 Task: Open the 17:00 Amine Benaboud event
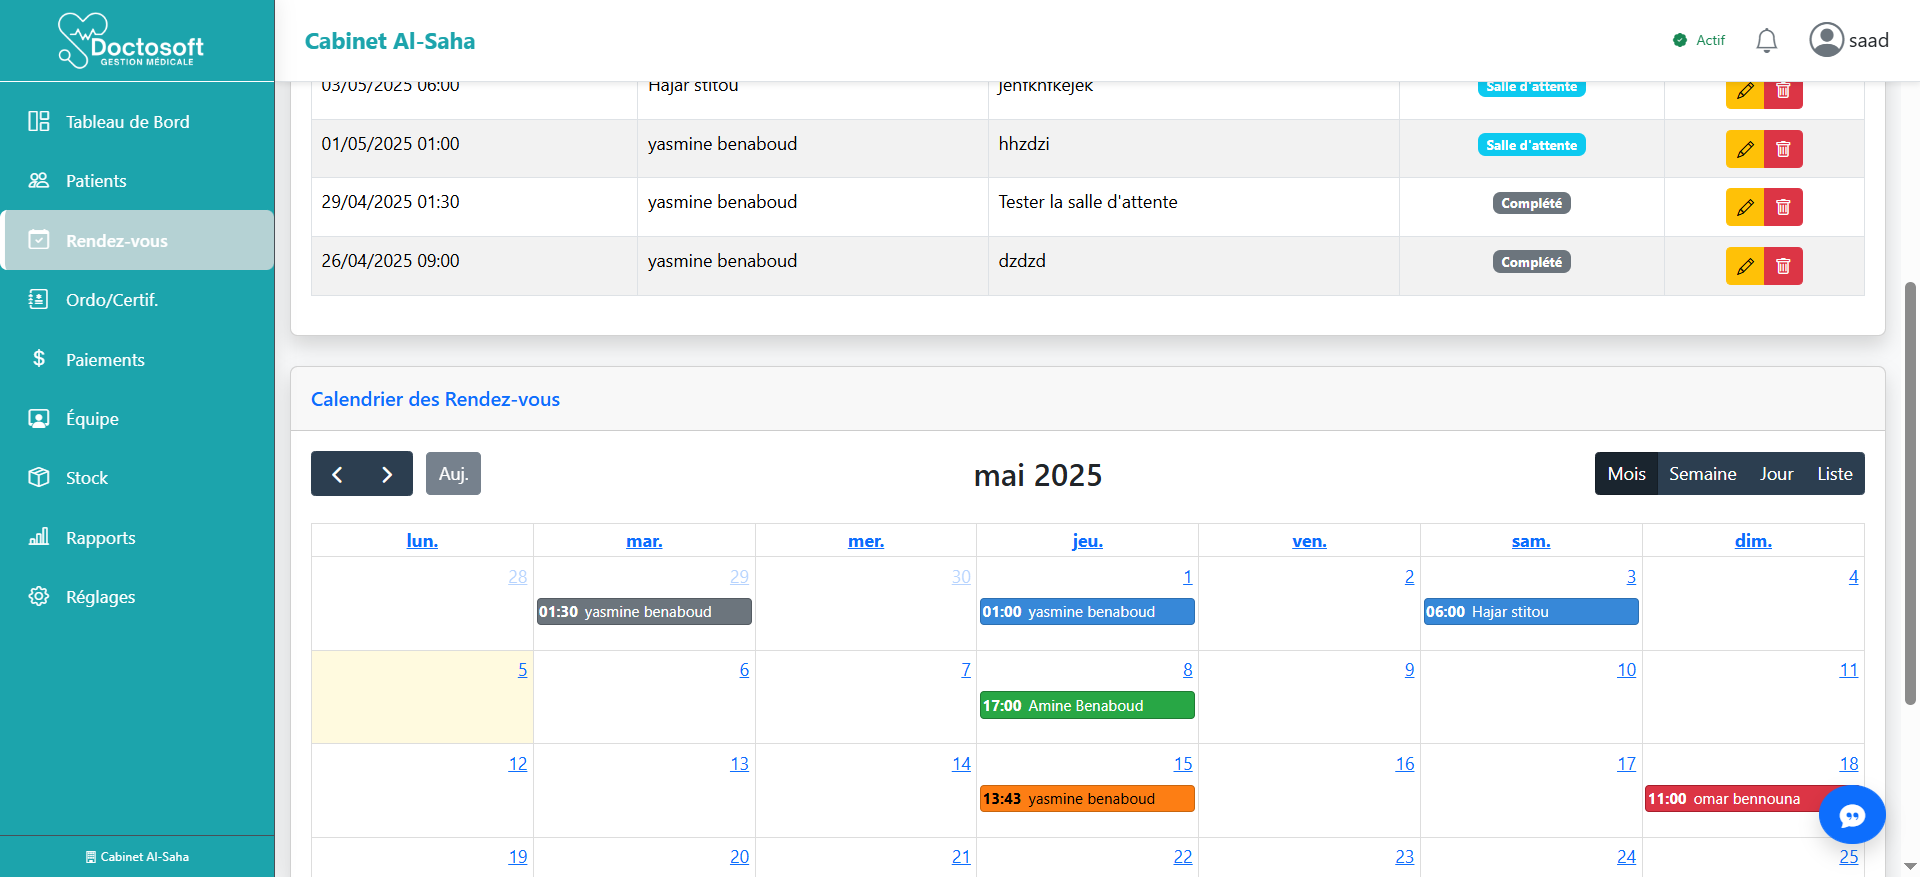pos(1086,706)
